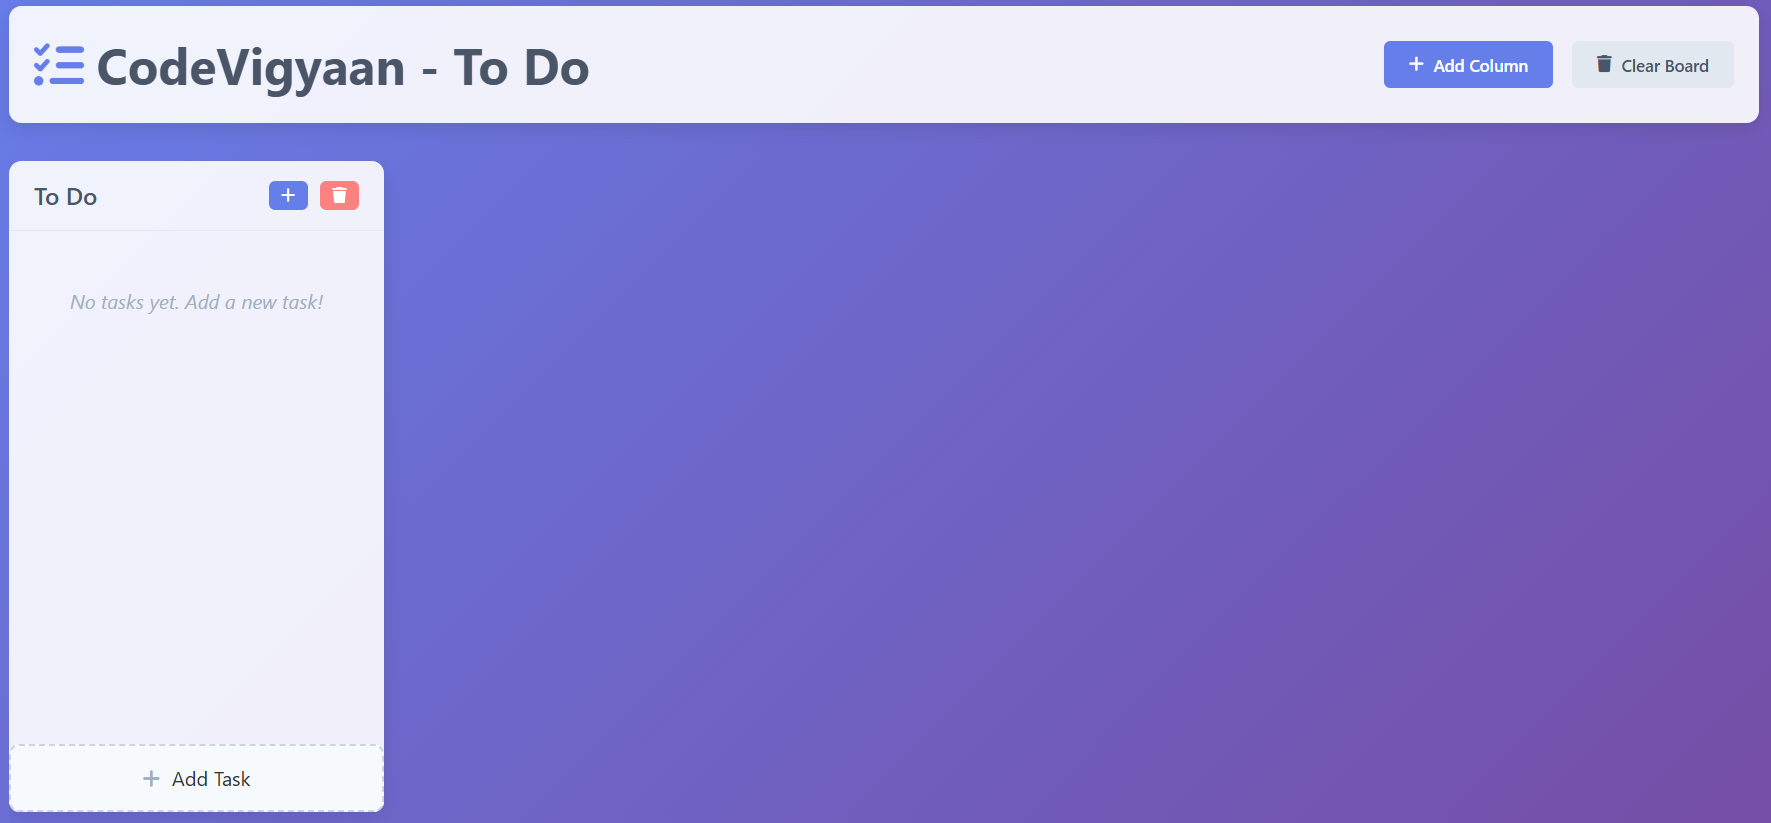
Task: Click the dash separator in the page heading
Action: click(x=430, y=71)
